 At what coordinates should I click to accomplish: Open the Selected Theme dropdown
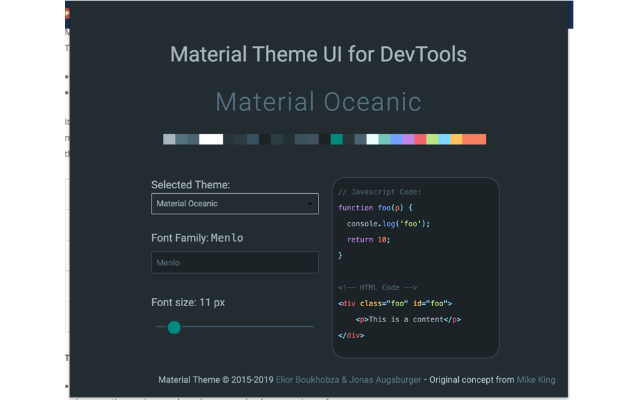(235, 203)
